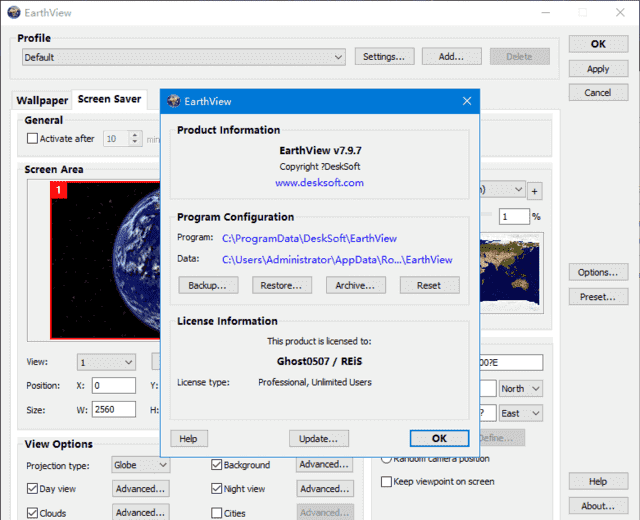
Task: Open Advanced... for Clouds
Action: [x=141, y=512]
